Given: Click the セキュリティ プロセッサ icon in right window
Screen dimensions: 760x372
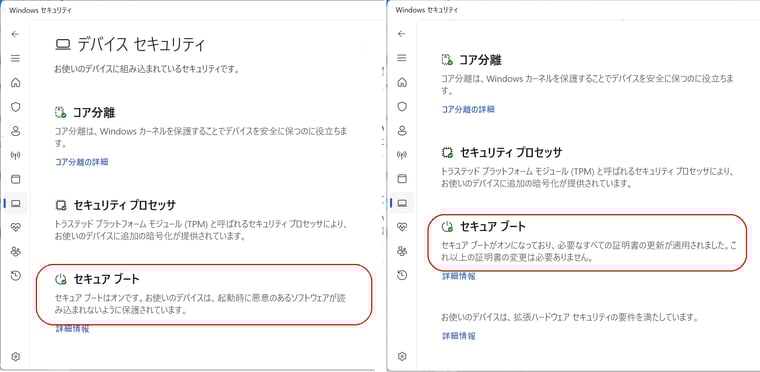Looking at the screenshot, I should tap(447, 153).
